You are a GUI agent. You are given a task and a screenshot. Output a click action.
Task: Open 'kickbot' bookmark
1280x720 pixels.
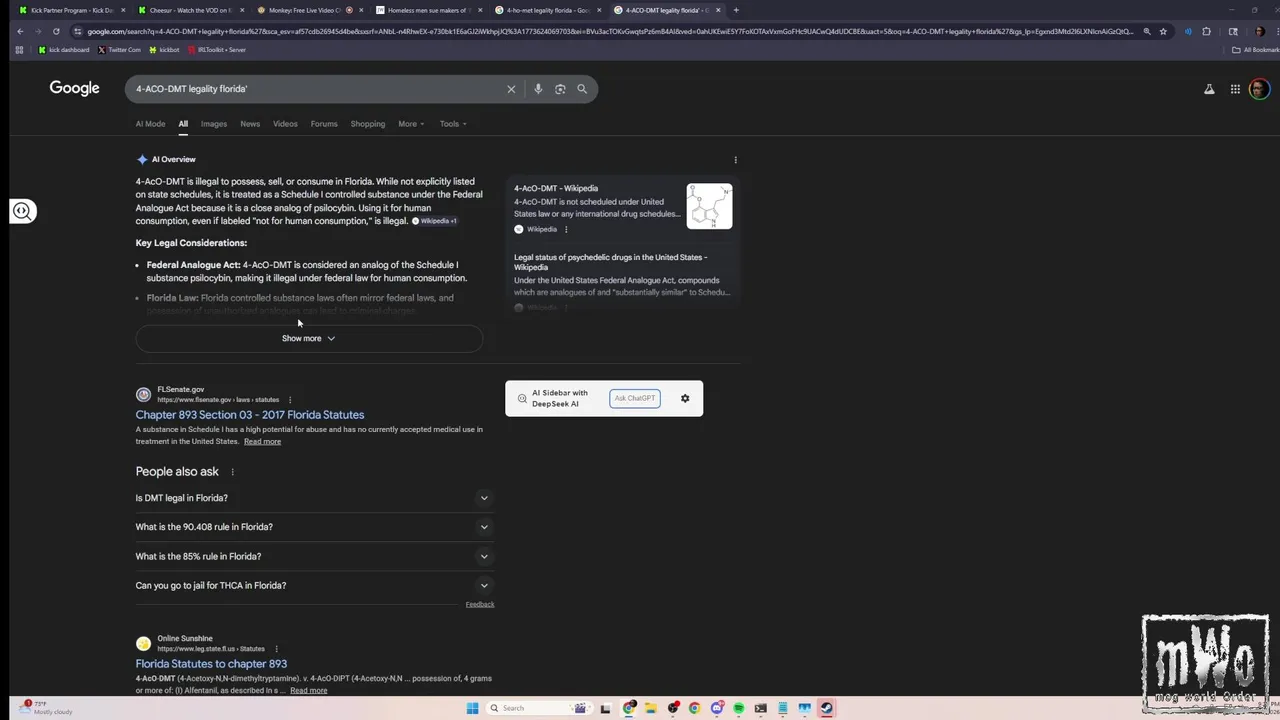pyautogui.click(x=164, y=50)
